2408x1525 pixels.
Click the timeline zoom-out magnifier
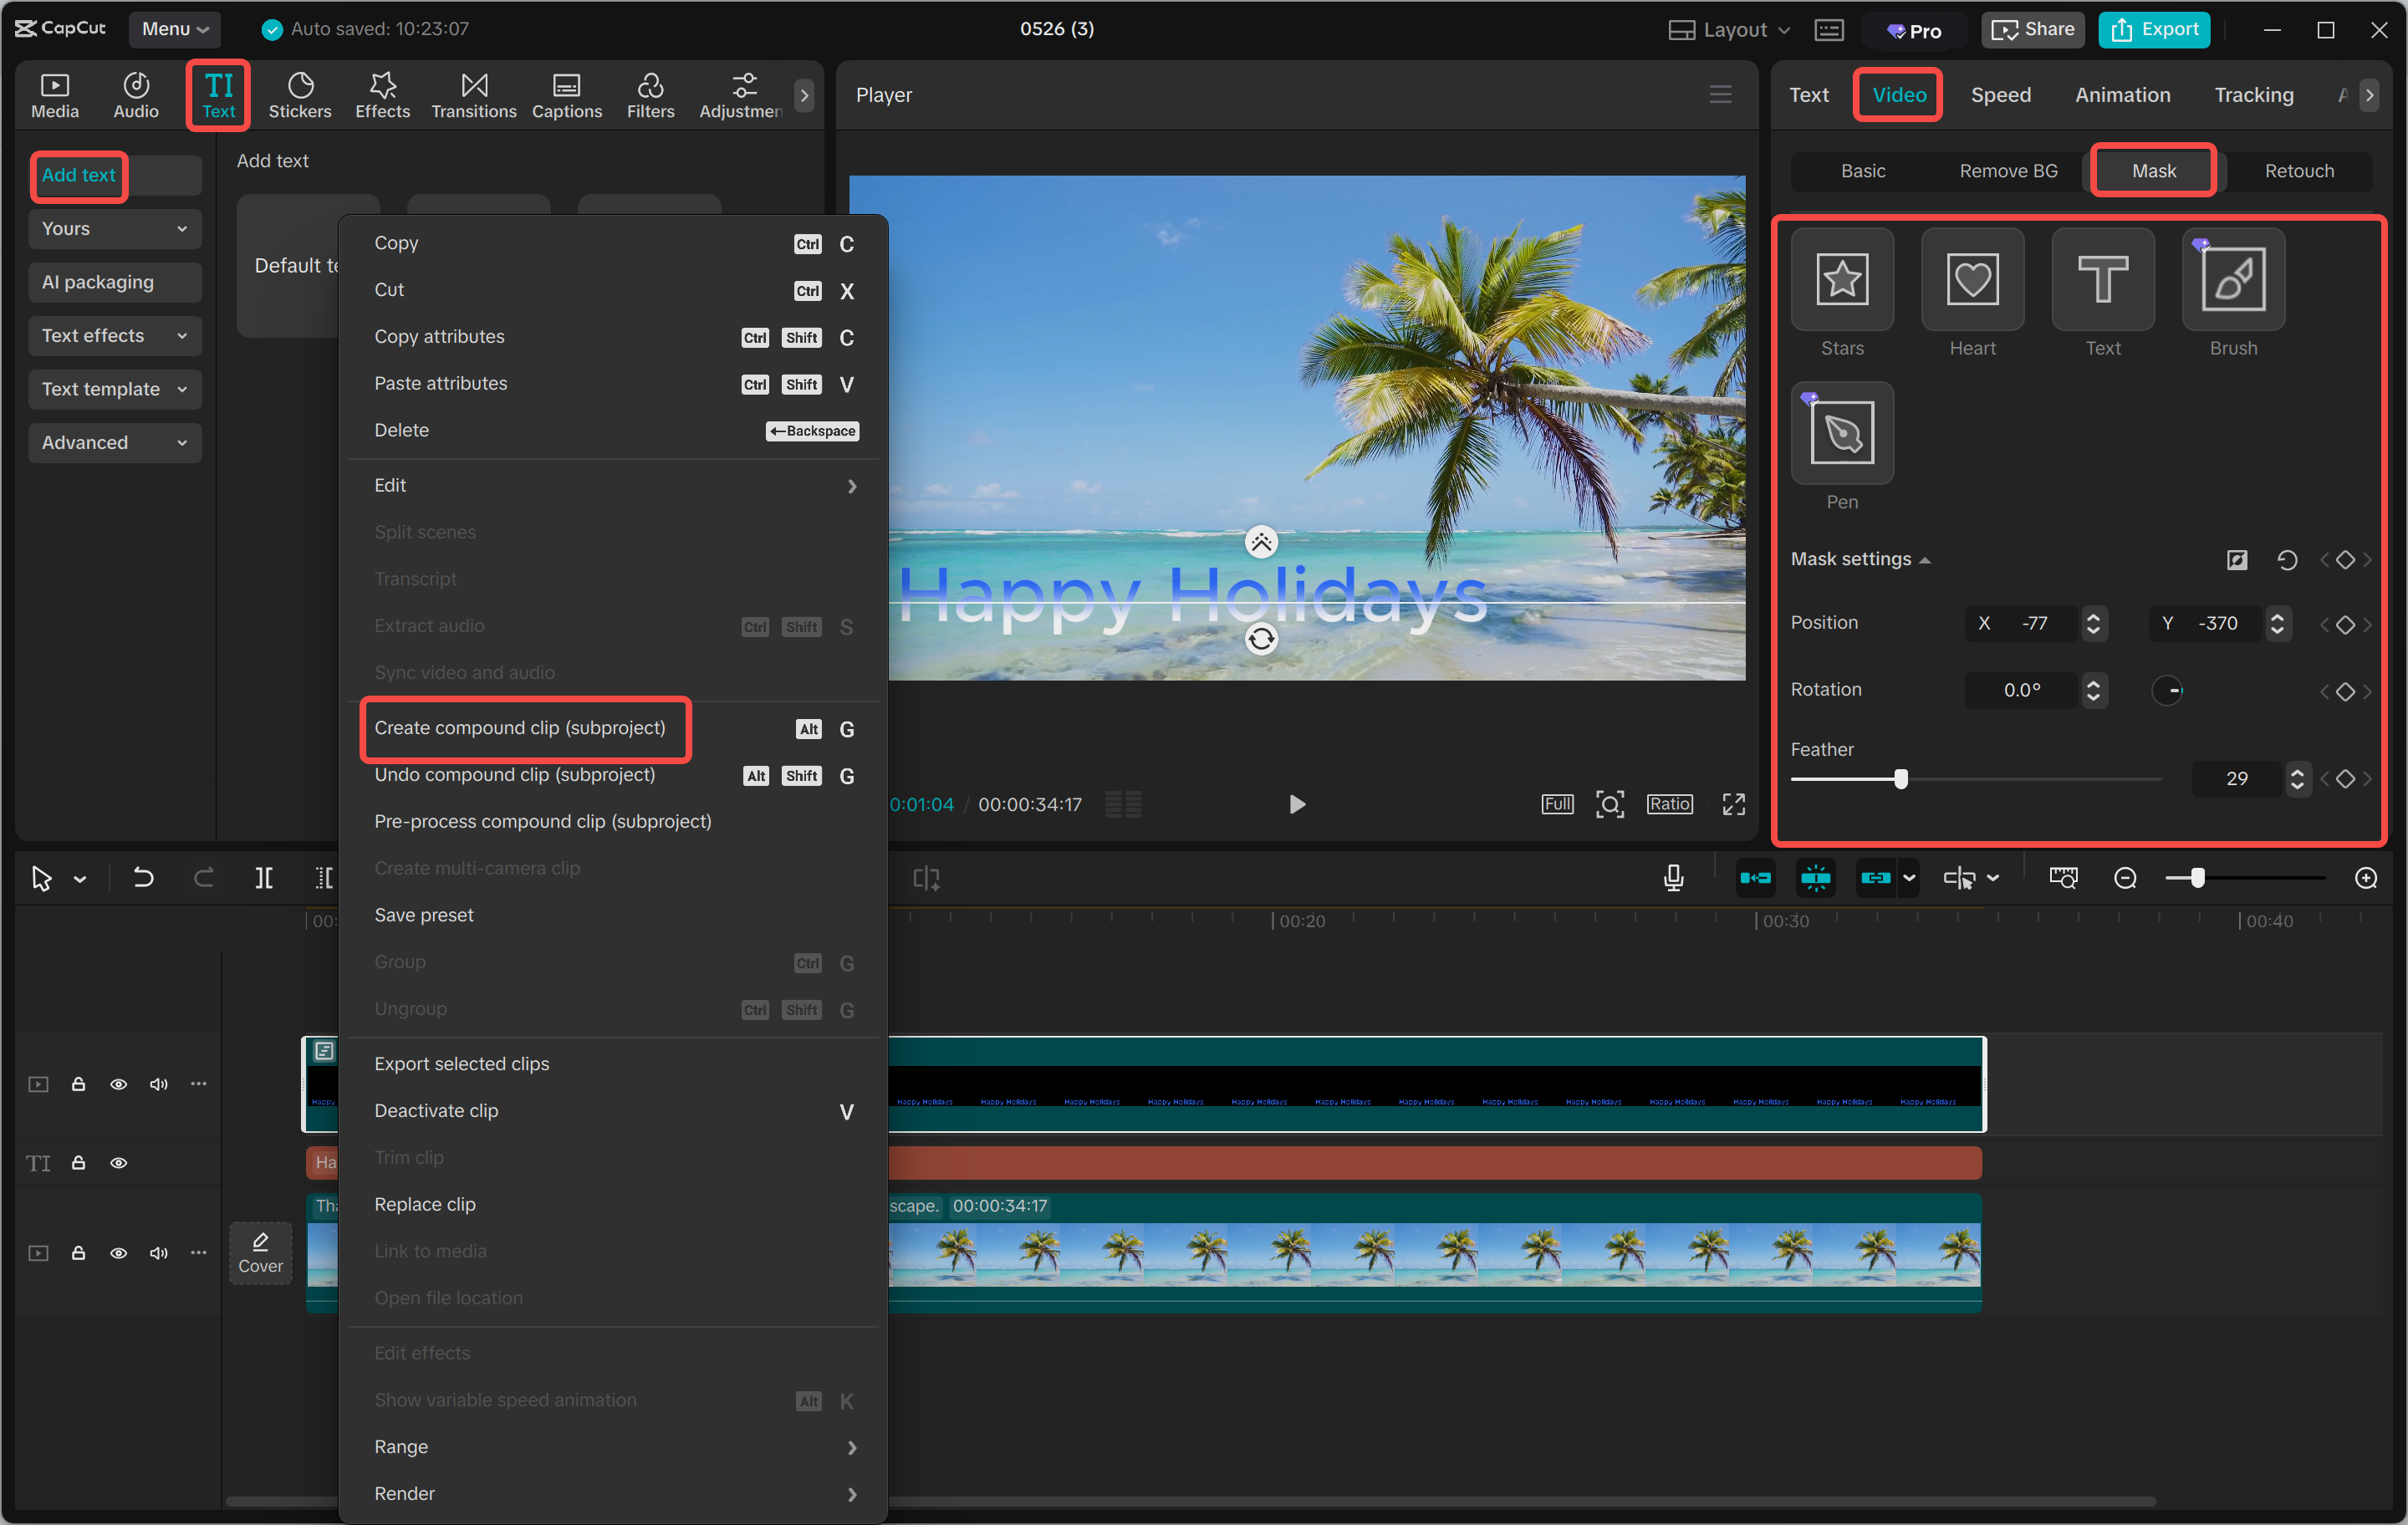(x=2125, y=878)
